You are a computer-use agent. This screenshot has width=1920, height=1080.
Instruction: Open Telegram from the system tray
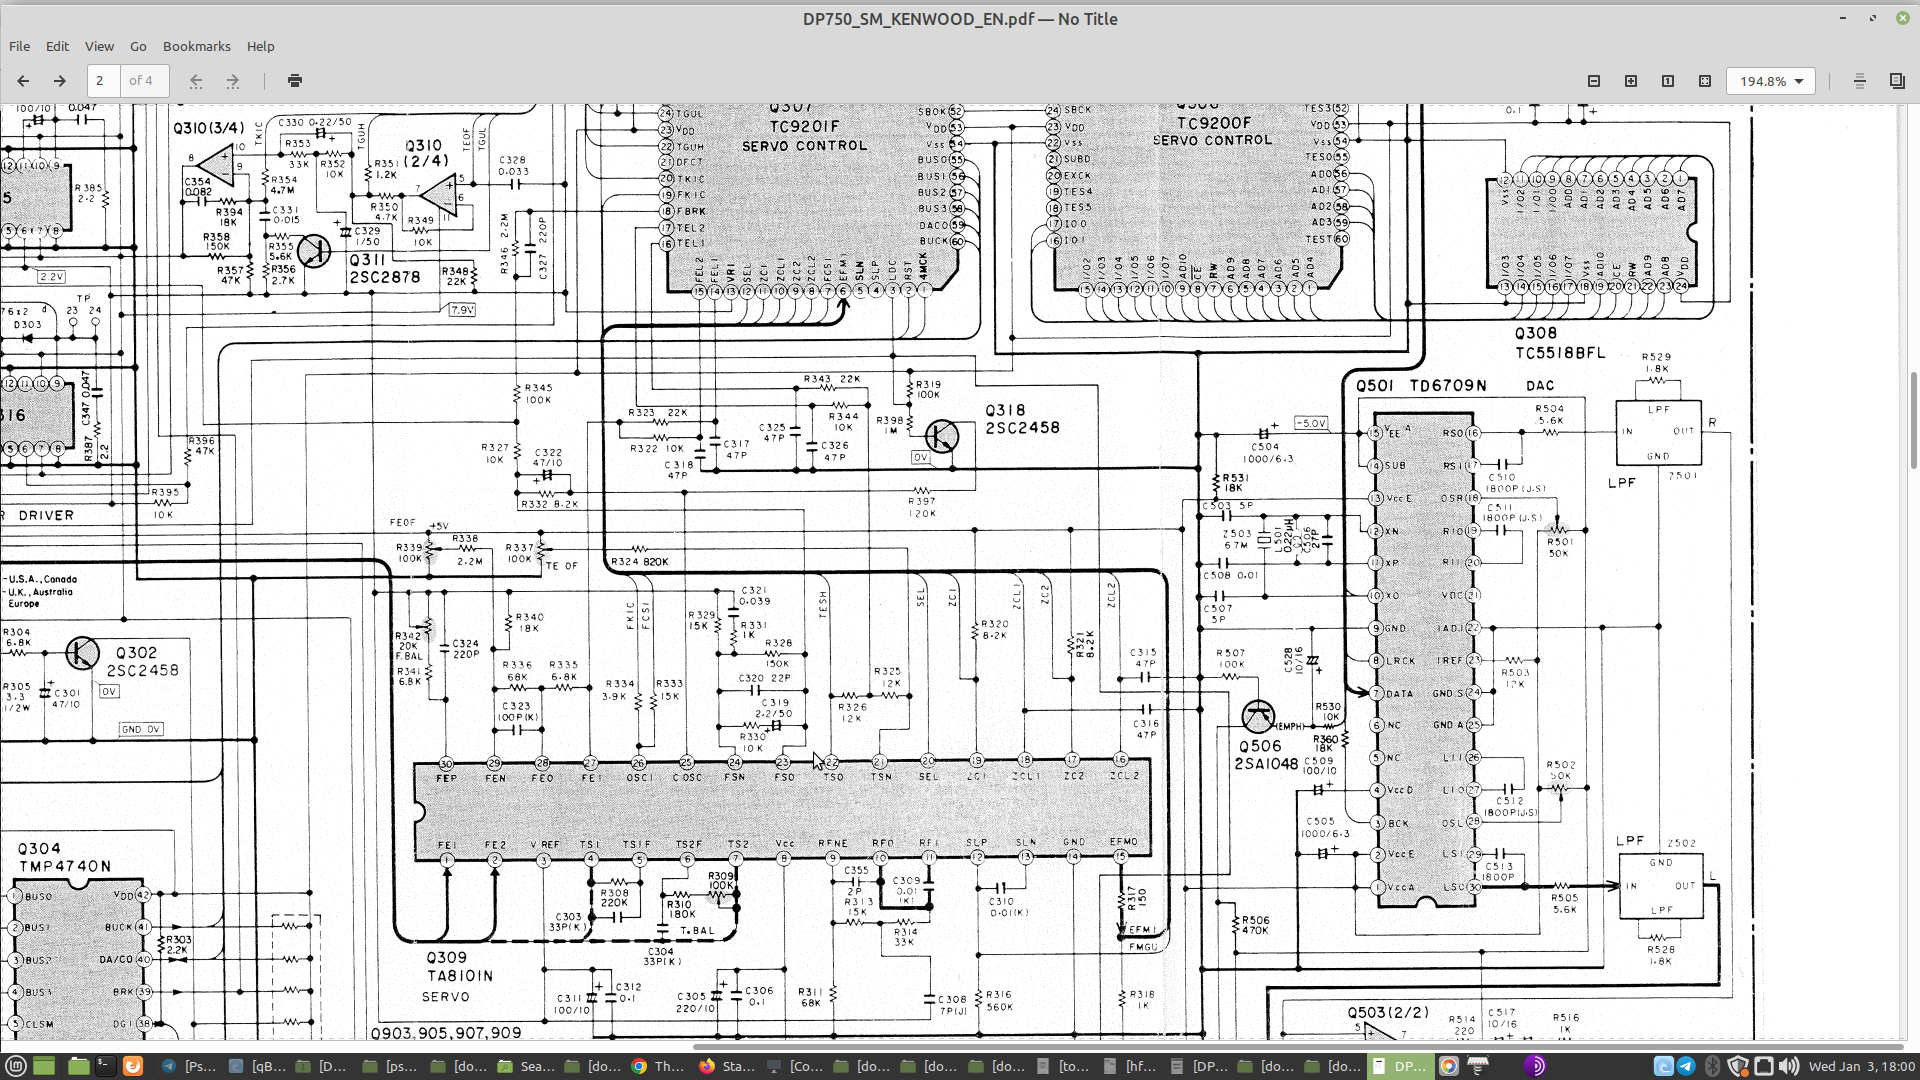pyautogui.click(x=1686, y=1066)
